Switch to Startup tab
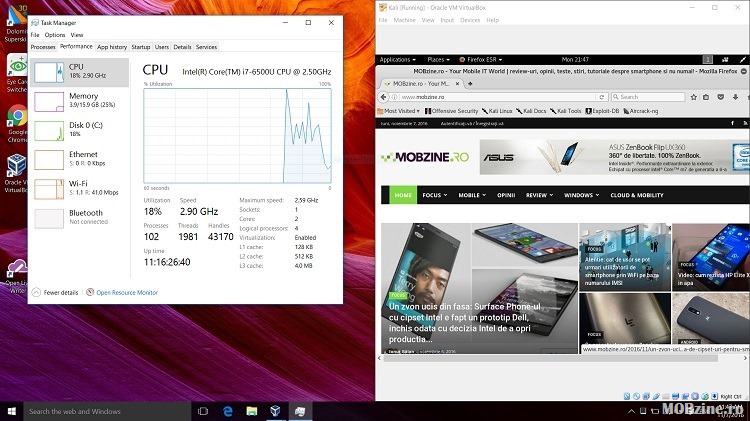 [141, 47]
